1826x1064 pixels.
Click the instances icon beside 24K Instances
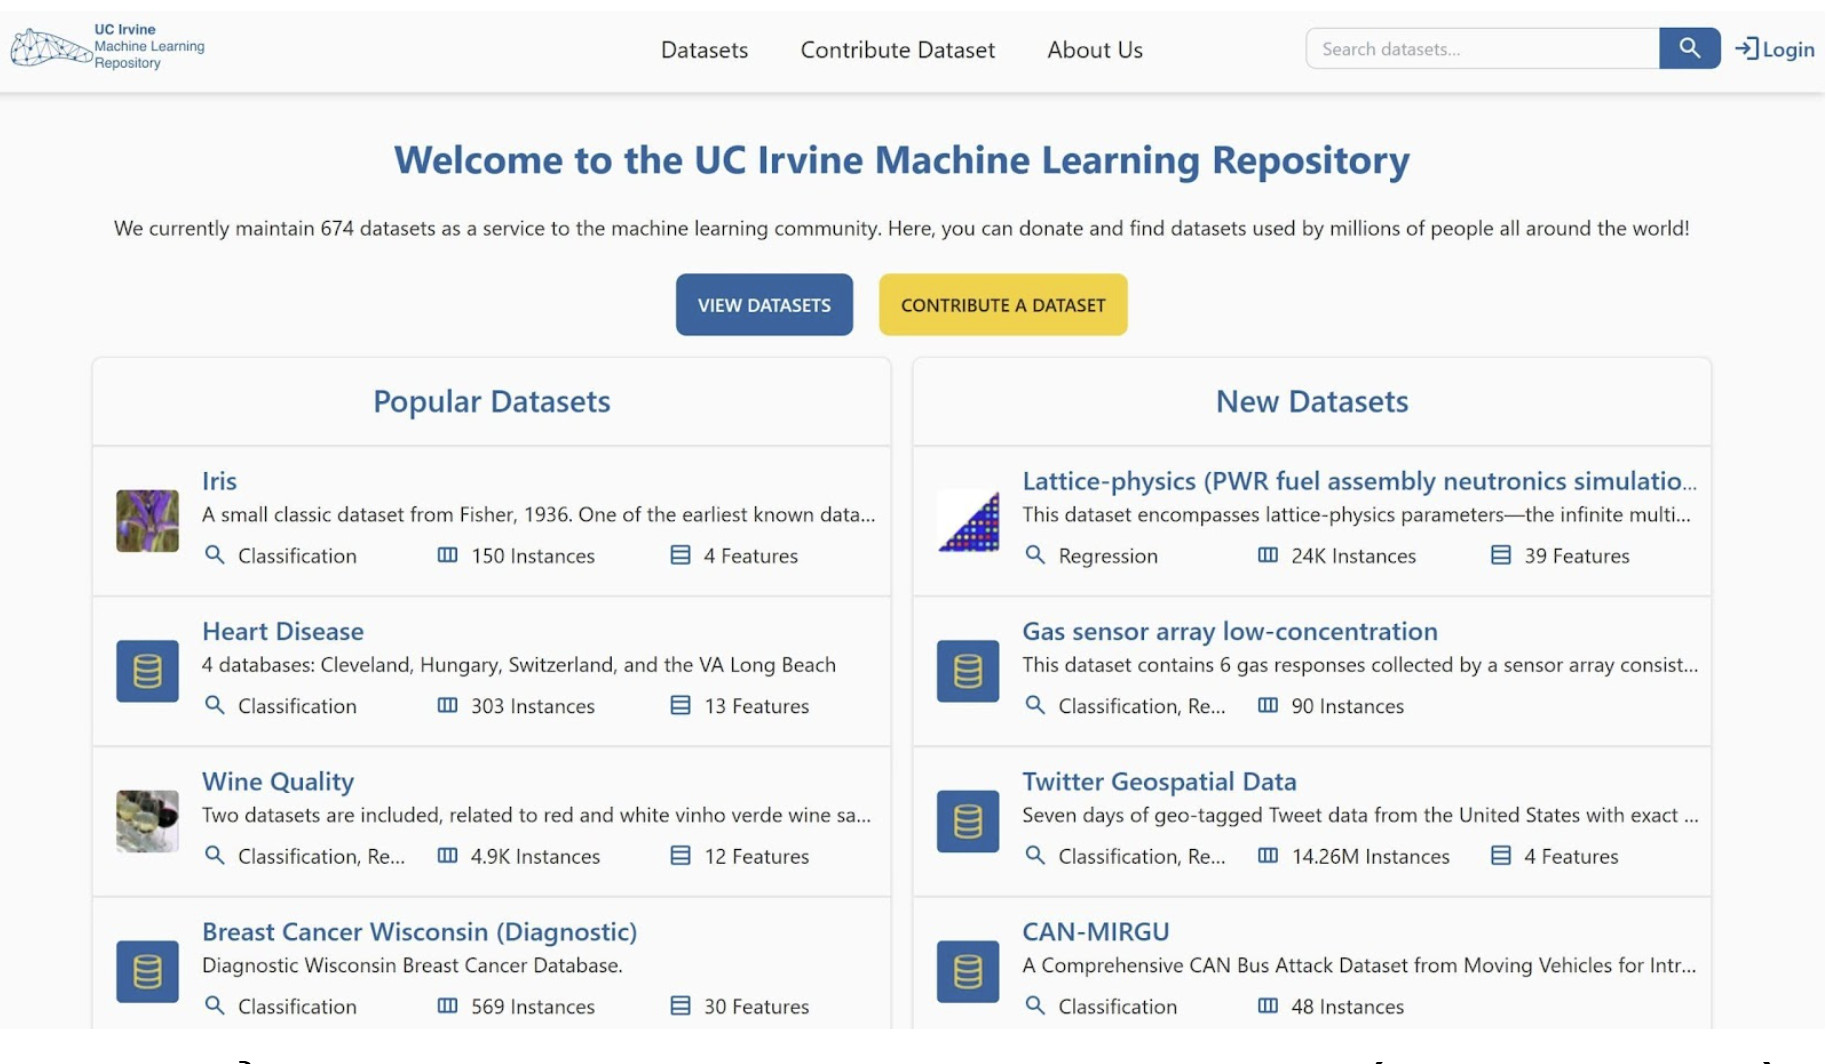[1267, 554]
